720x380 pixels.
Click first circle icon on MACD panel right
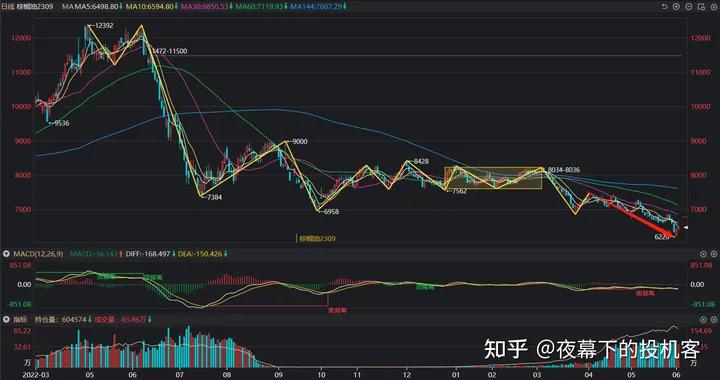coord(703,254)
